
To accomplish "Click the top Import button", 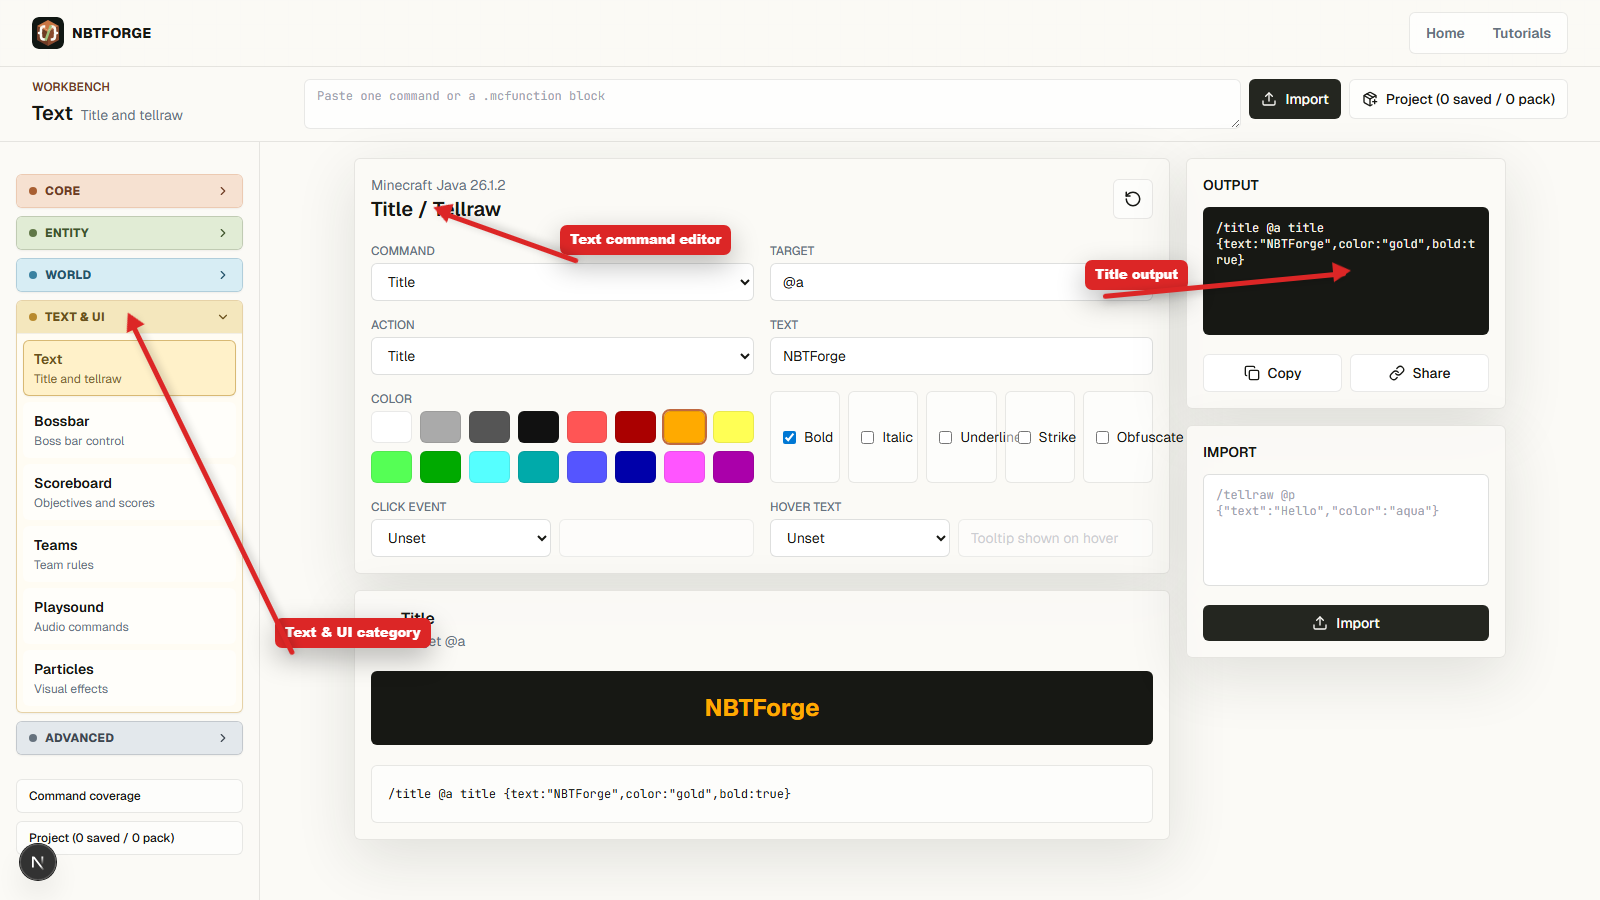I will point(1295,99).
